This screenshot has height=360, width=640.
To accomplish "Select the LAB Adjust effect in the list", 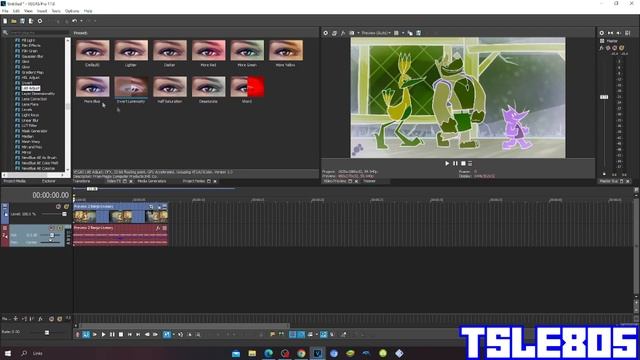I will [x=31, y=88].
